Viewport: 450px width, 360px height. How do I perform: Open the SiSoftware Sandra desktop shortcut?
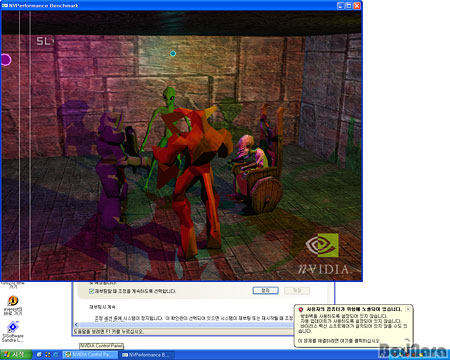coord(13,331)
